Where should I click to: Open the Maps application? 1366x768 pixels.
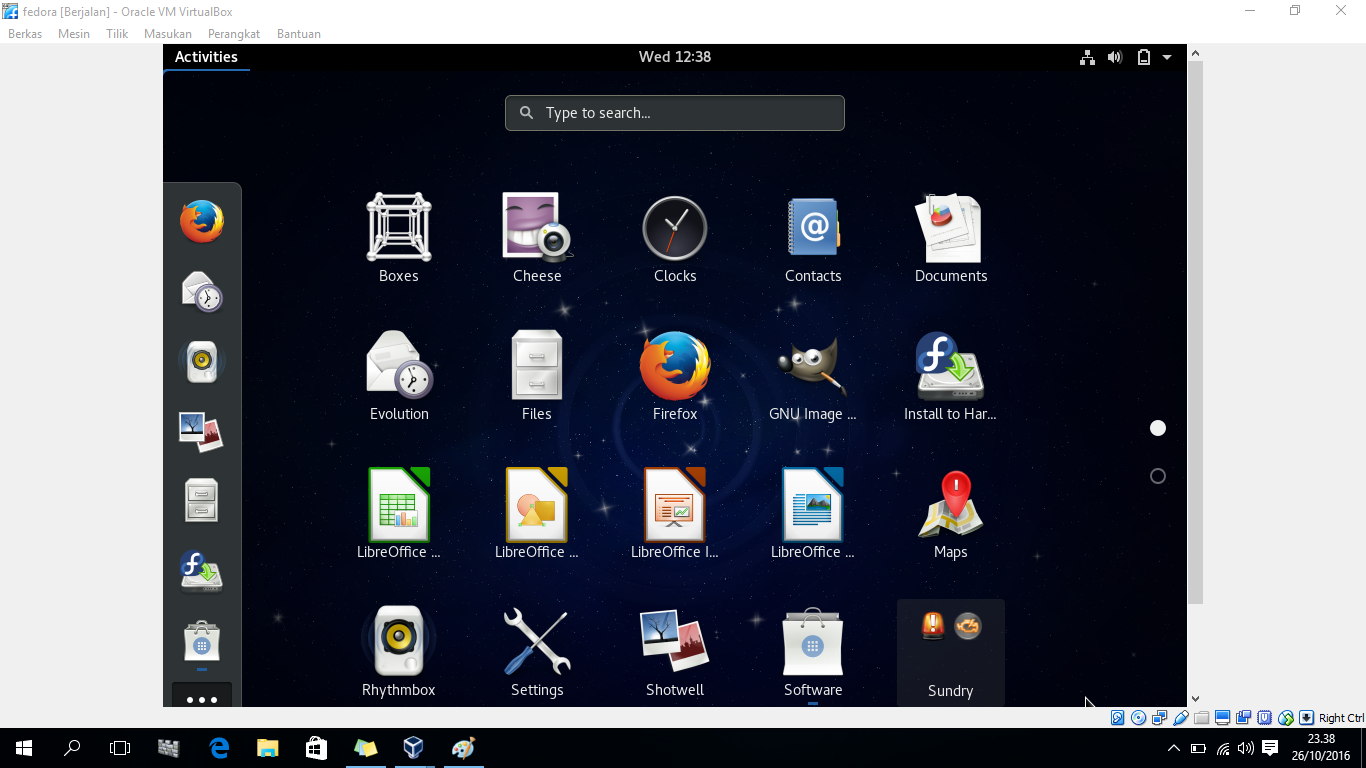click(951, 514)
